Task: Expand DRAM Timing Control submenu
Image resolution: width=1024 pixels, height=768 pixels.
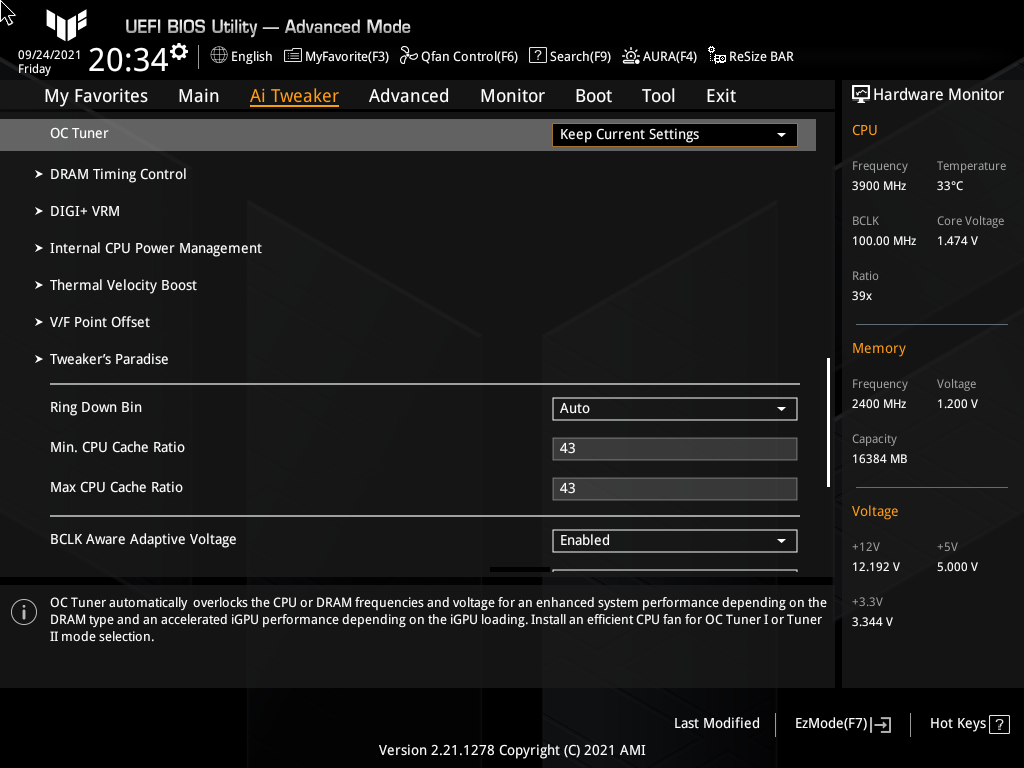Action: [x=118, y=174]
